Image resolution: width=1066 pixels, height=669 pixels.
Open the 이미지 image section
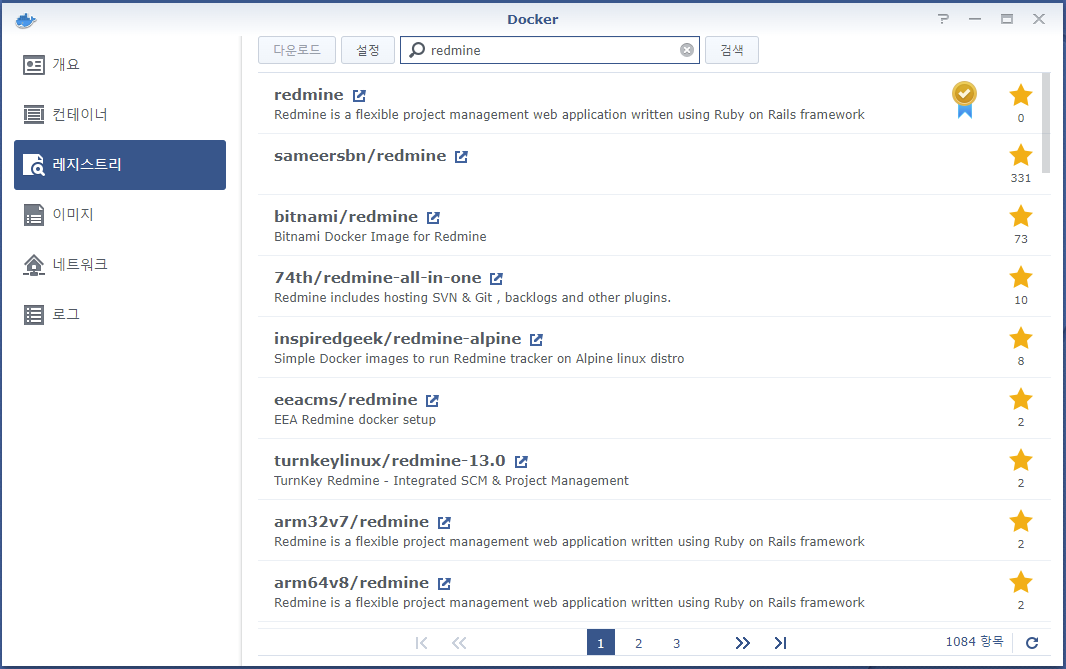tap(120, 214)
